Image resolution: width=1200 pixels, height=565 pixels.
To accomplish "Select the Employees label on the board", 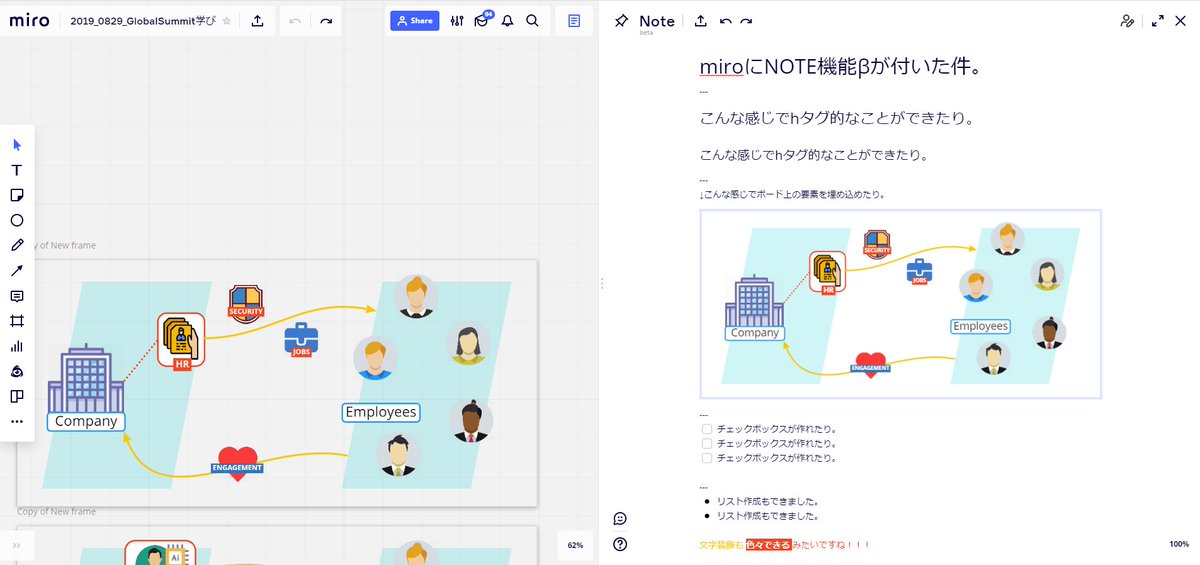I will point(380,412).
